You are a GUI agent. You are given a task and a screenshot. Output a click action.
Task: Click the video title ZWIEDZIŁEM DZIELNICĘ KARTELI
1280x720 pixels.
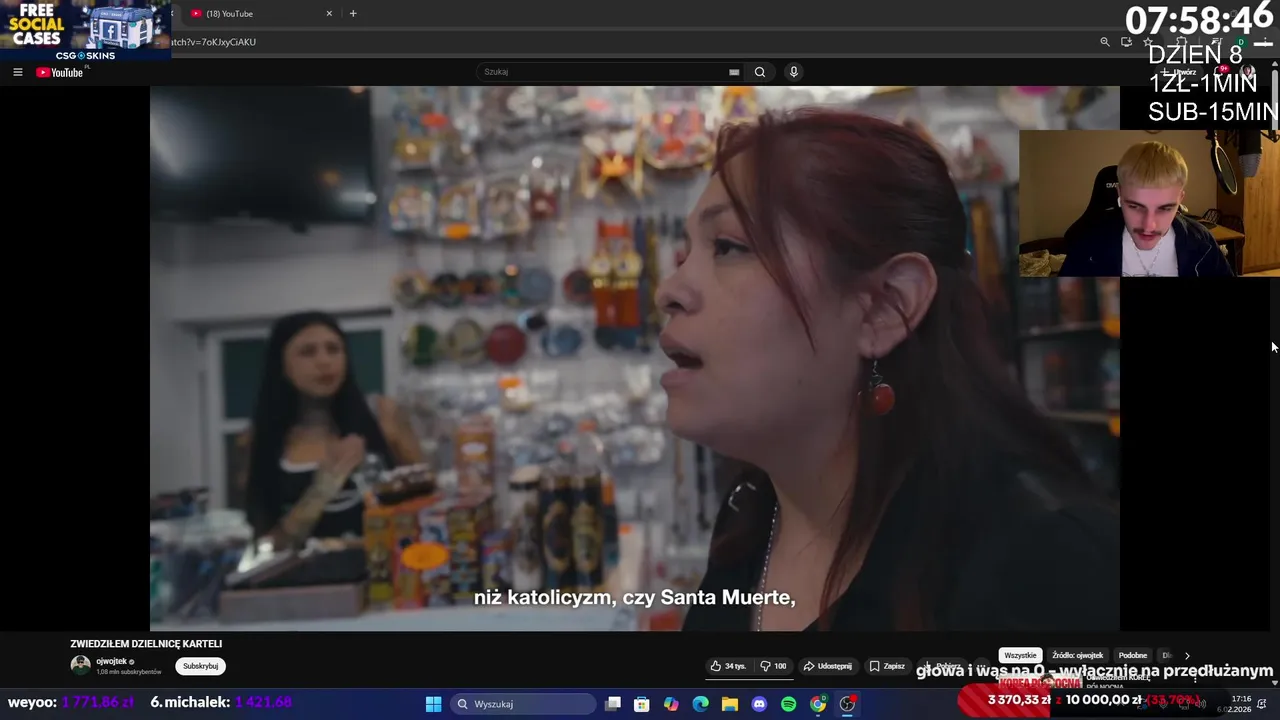click(146, 644)
